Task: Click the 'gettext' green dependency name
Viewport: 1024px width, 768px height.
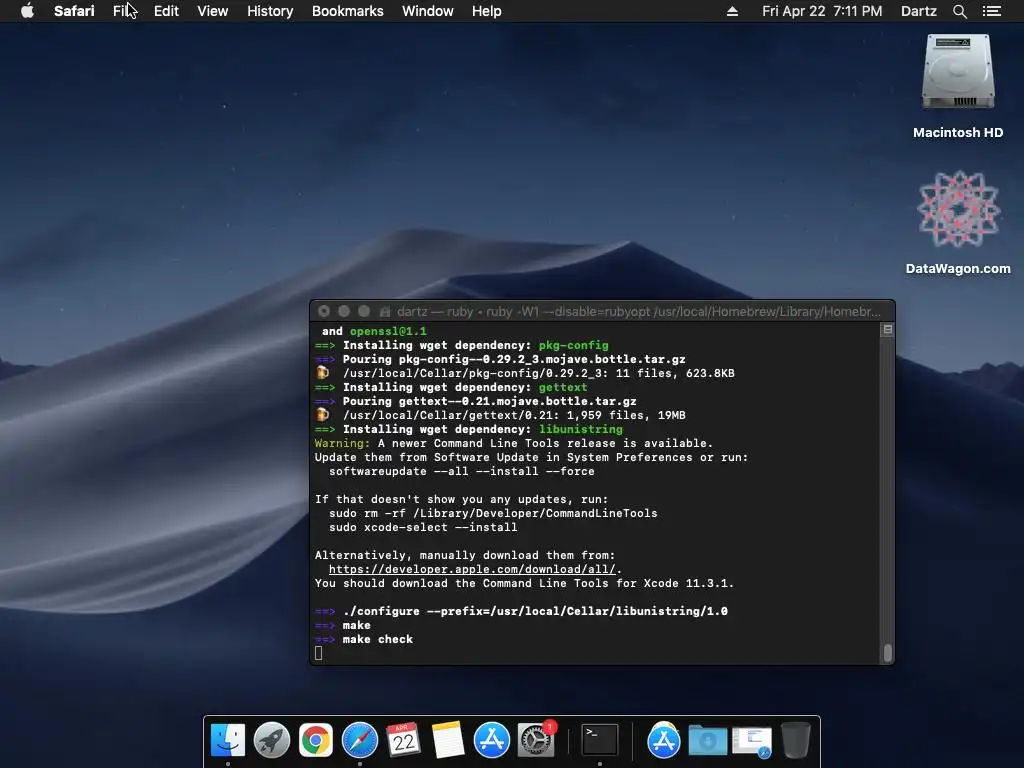Action: [563, 387]
